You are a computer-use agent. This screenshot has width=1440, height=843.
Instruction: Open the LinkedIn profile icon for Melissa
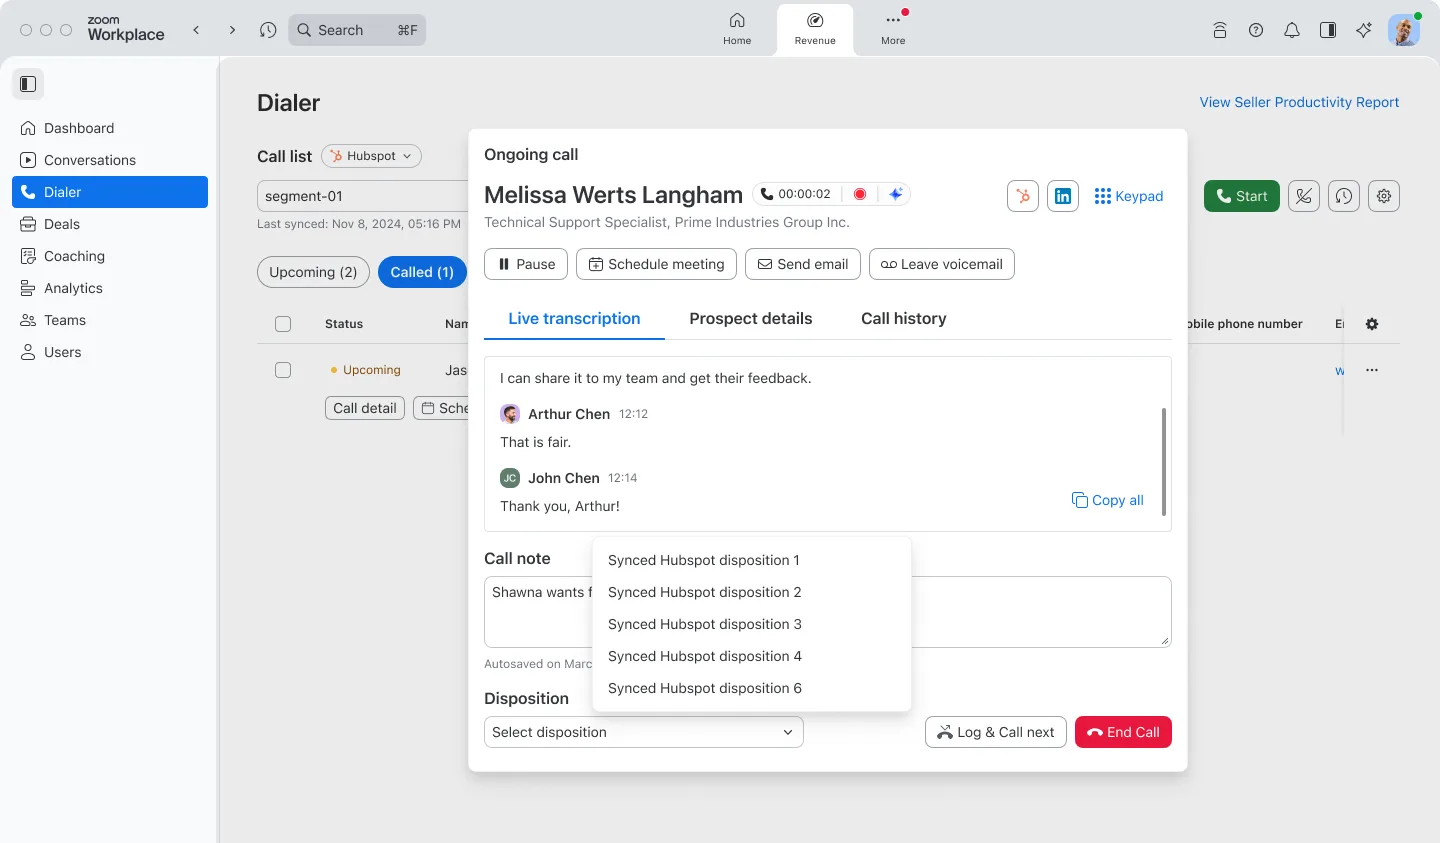(1062, 196)
